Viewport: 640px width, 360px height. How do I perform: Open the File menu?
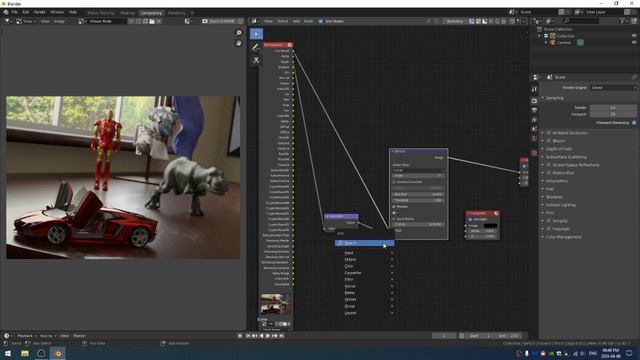point(15,12)
